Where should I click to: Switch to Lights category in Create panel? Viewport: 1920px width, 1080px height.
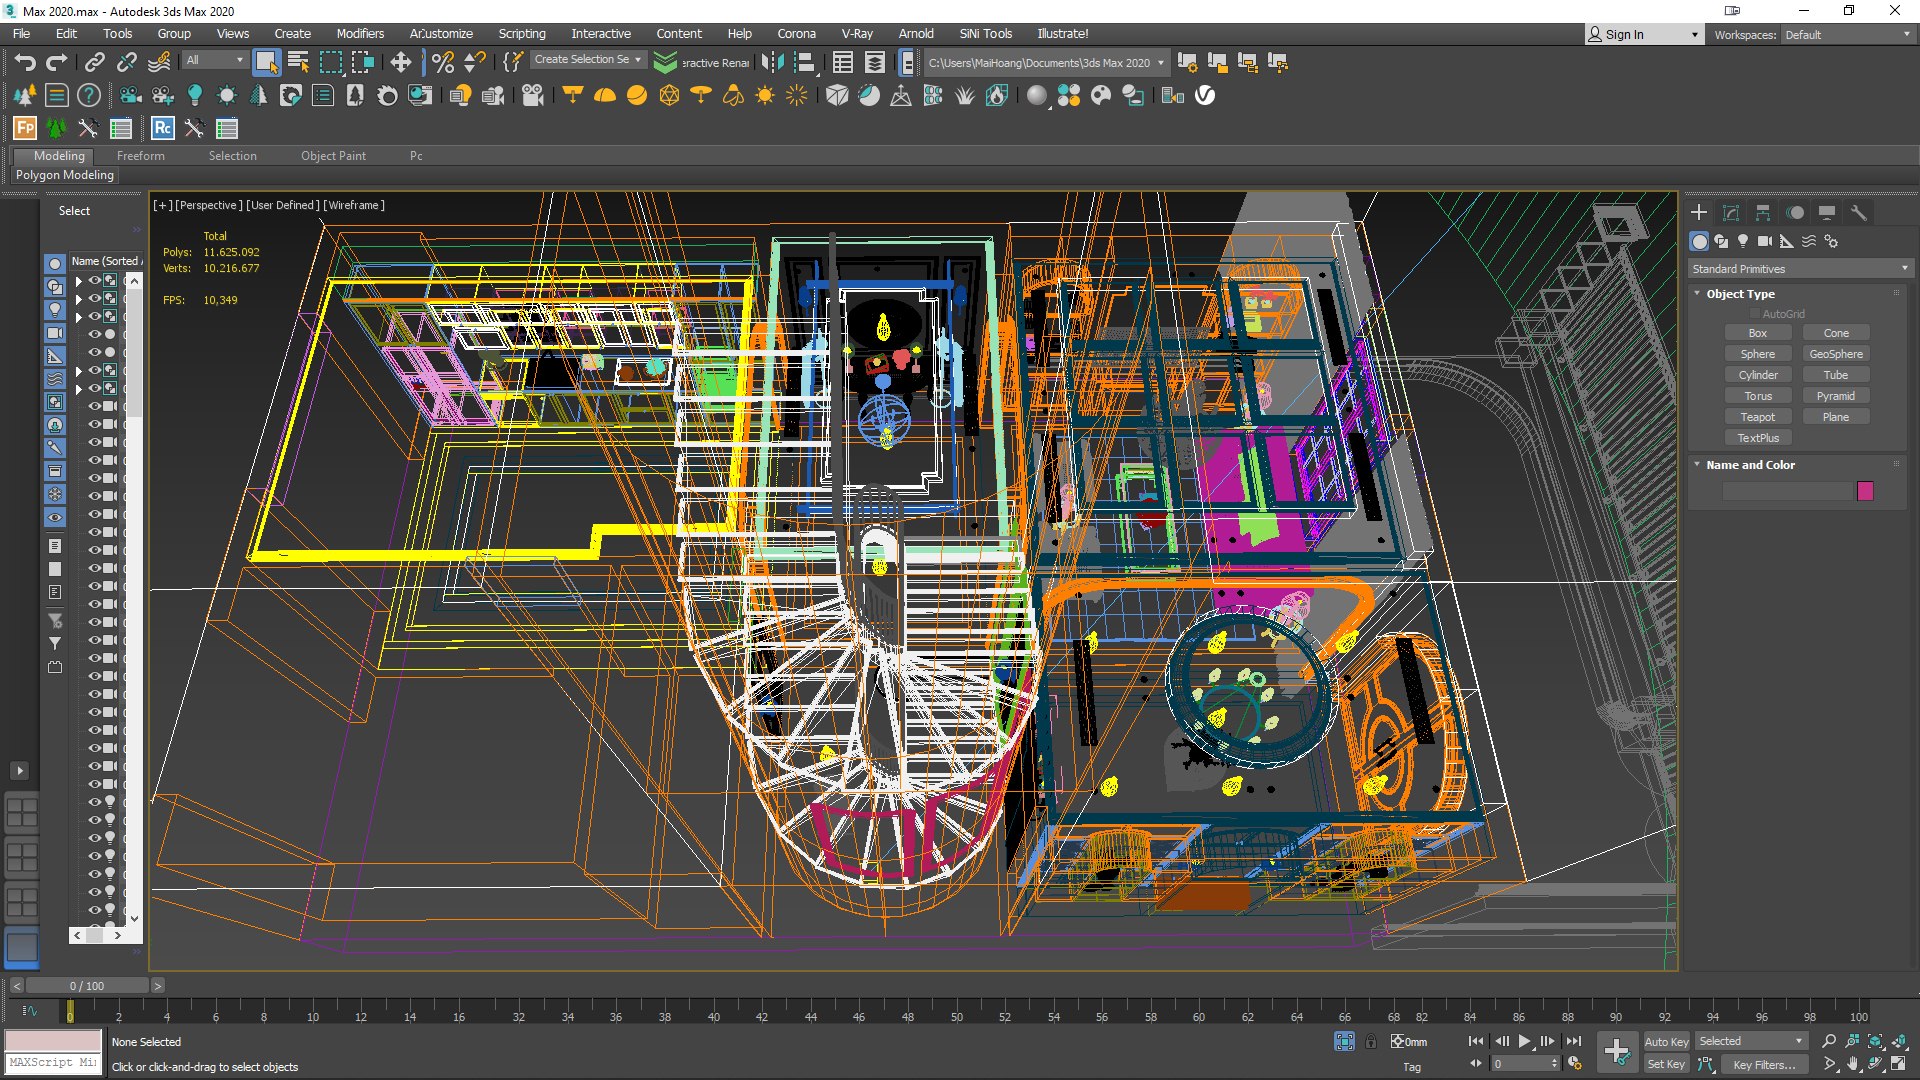(x=1743, y=241)
